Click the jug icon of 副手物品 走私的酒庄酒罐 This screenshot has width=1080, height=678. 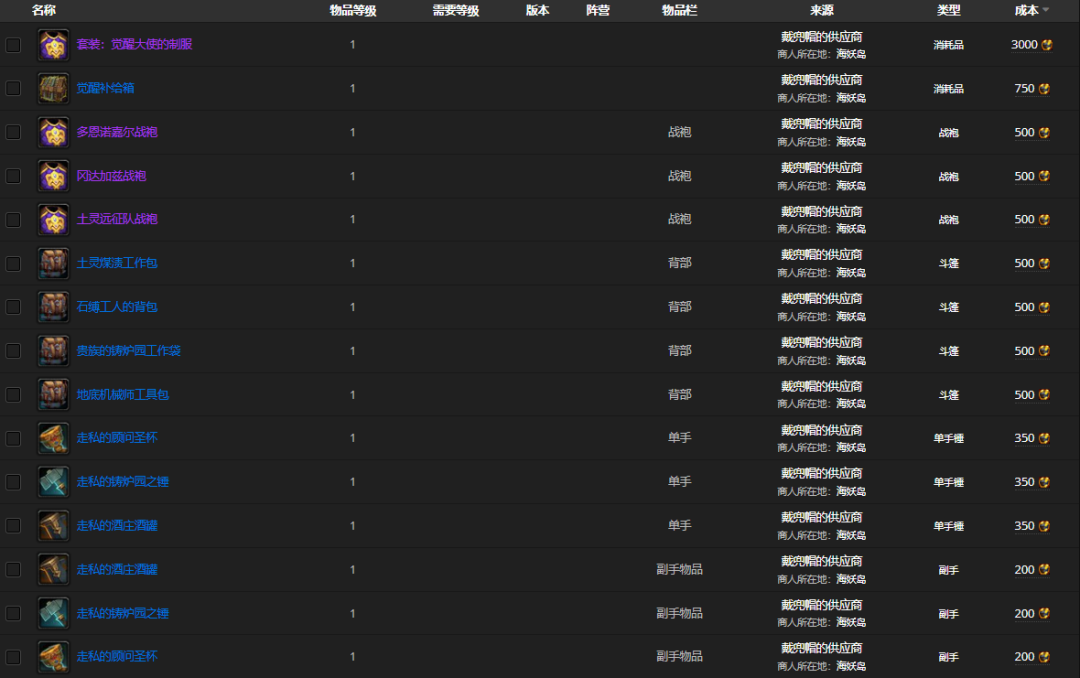(53, 569)
